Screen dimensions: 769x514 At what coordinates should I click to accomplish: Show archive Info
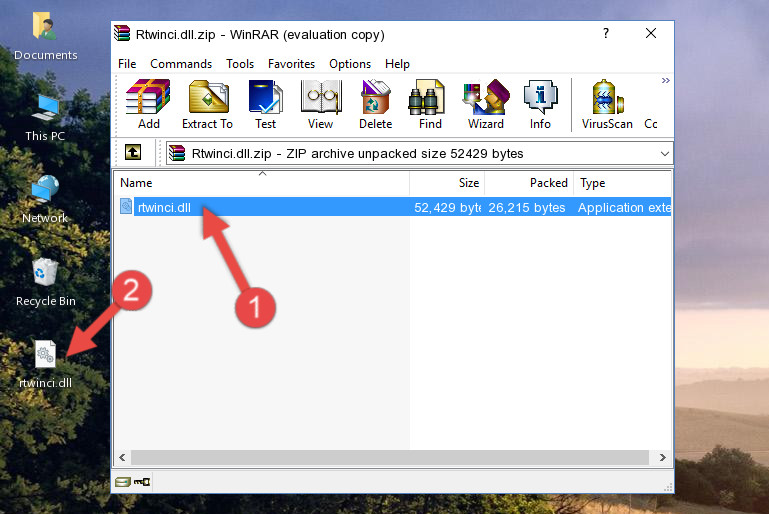click(x=540, y=104)
